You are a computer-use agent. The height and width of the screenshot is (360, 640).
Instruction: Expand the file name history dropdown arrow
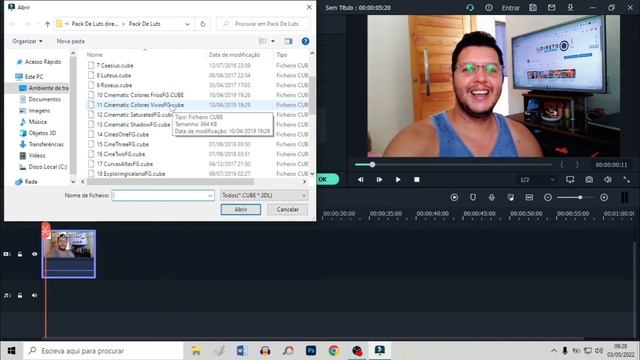point(210,196)
